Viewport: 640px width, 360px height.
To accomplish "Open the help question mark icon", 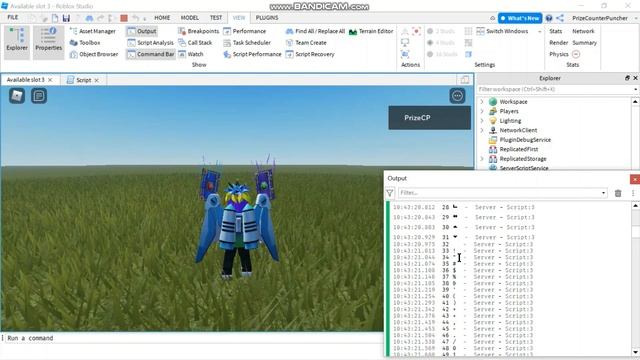I will click(x=549, y=18).
